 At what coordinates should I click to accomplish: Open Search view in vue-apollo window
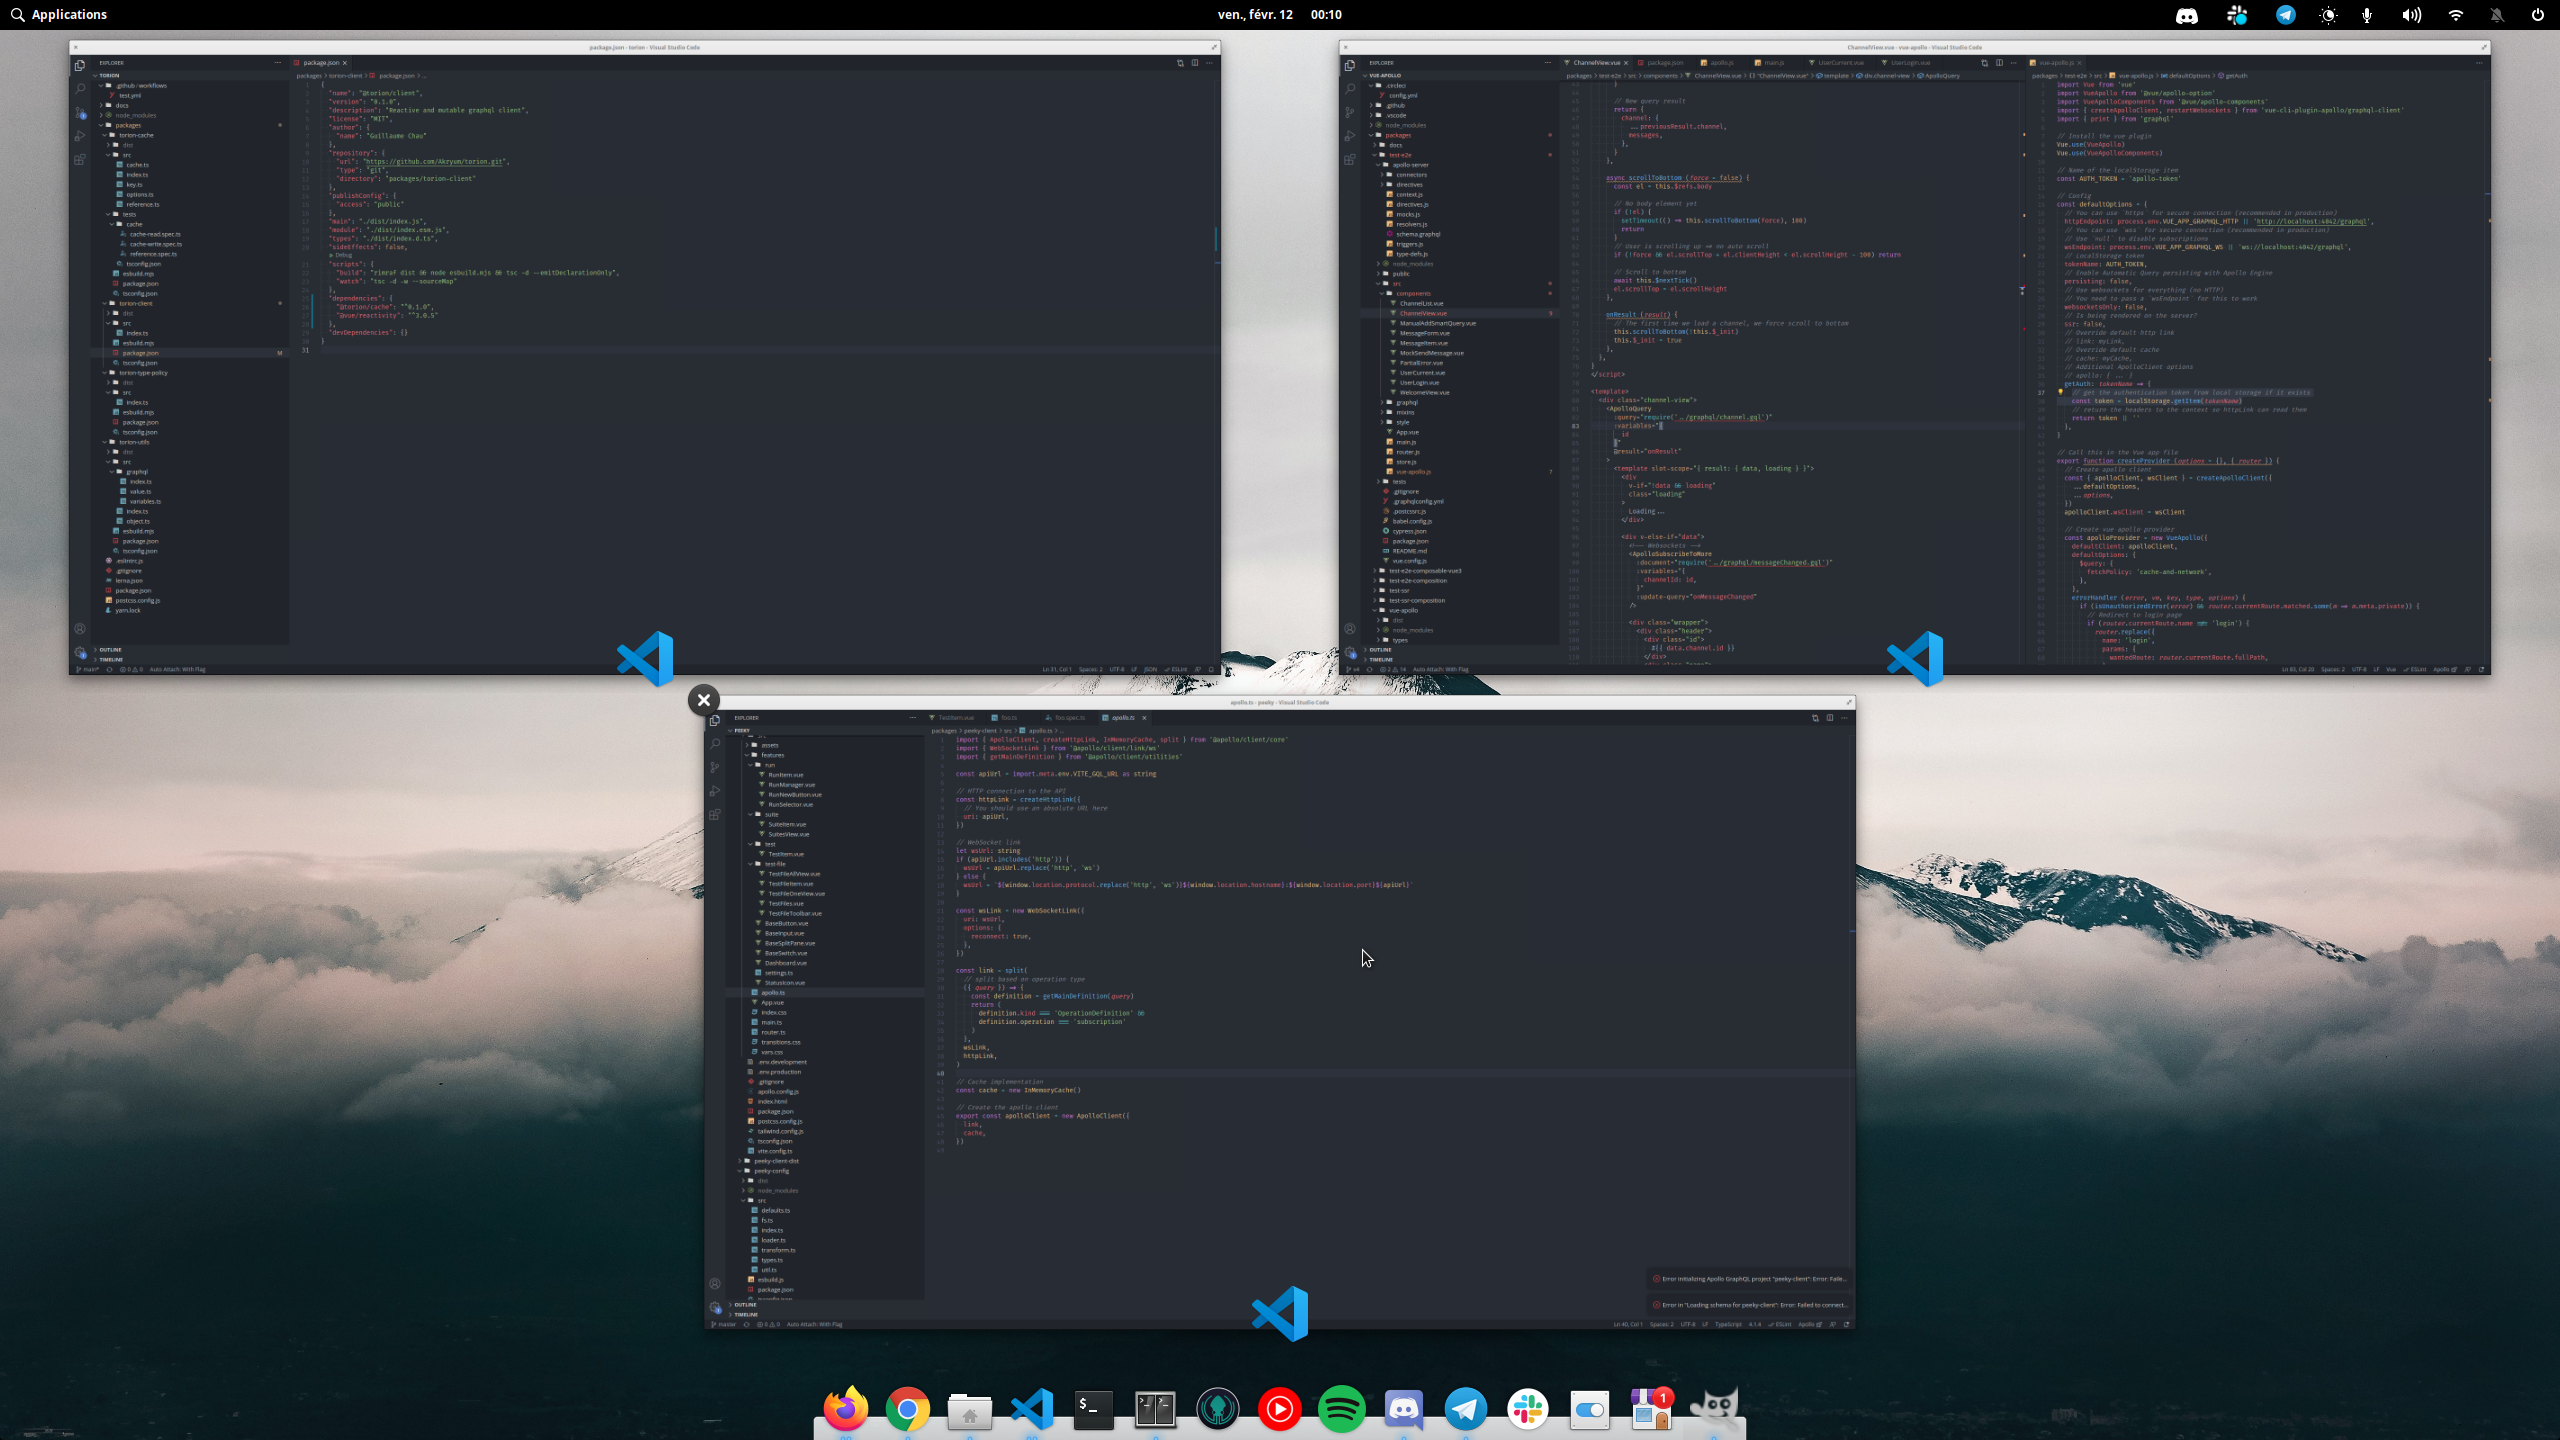tap(1350, 89)
